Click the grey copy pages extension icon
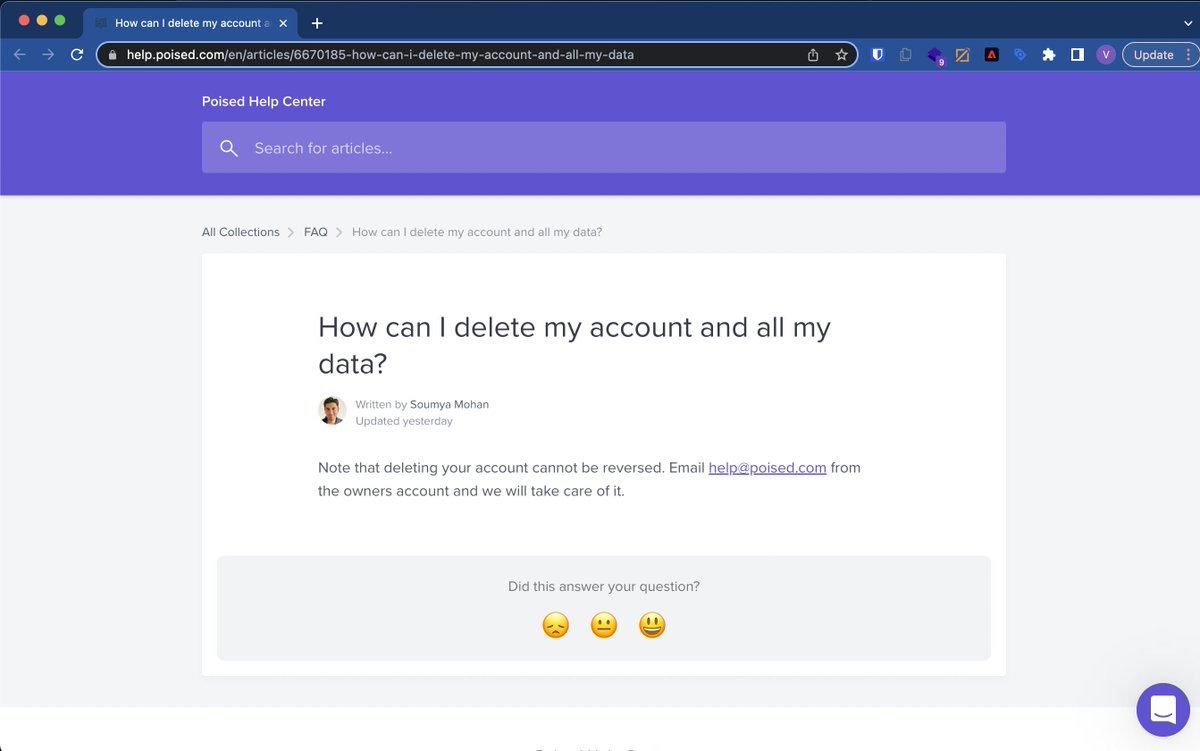 coord(905,55)
